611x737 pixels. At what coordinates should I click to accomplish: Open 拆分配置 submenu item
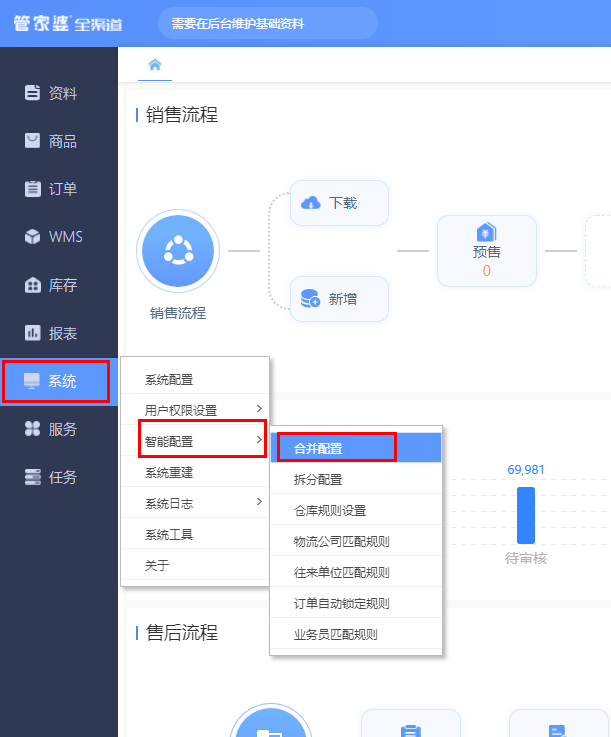[356, 479]
